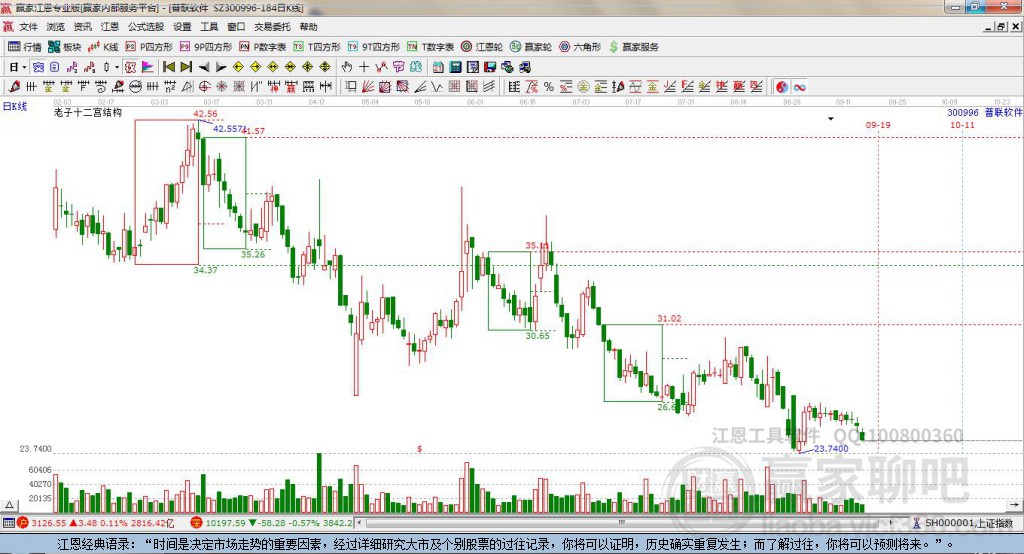The width and height of the screenshot is (1024, 554).
Task: Open the 文件 menu
Action: click(28, 27)
